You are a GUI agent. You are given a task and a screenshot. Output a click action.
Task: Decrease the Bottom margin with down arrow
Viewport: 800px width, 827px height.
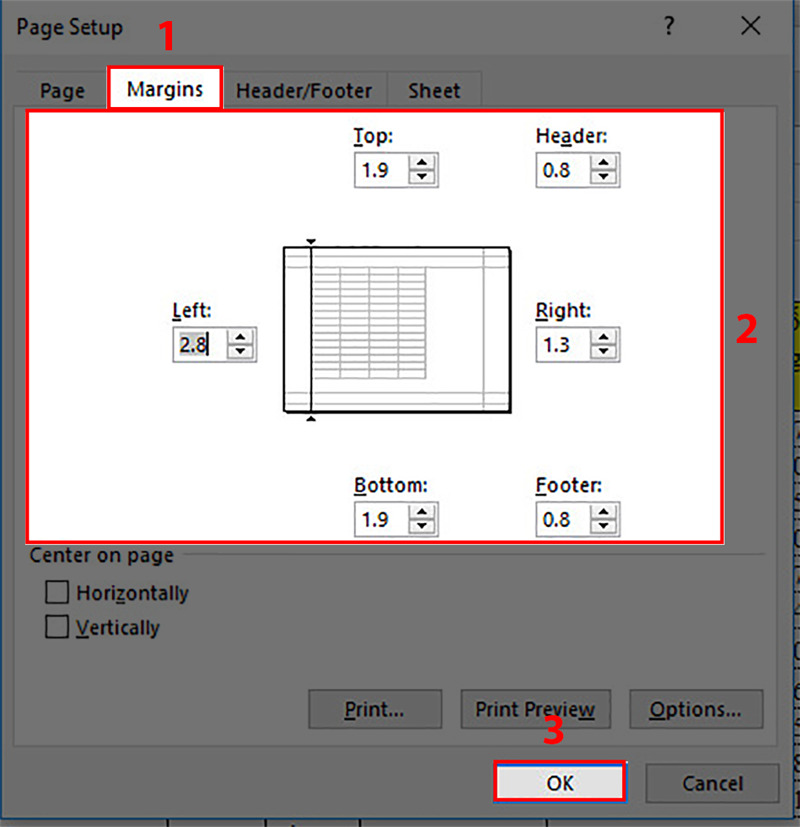pos(424,526)
